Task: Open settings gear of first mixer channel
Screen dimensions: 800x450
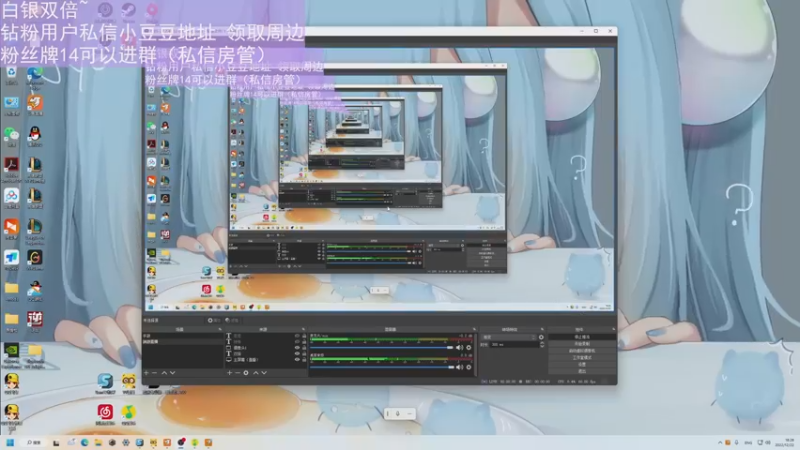Action: click(x=469, y=347)
